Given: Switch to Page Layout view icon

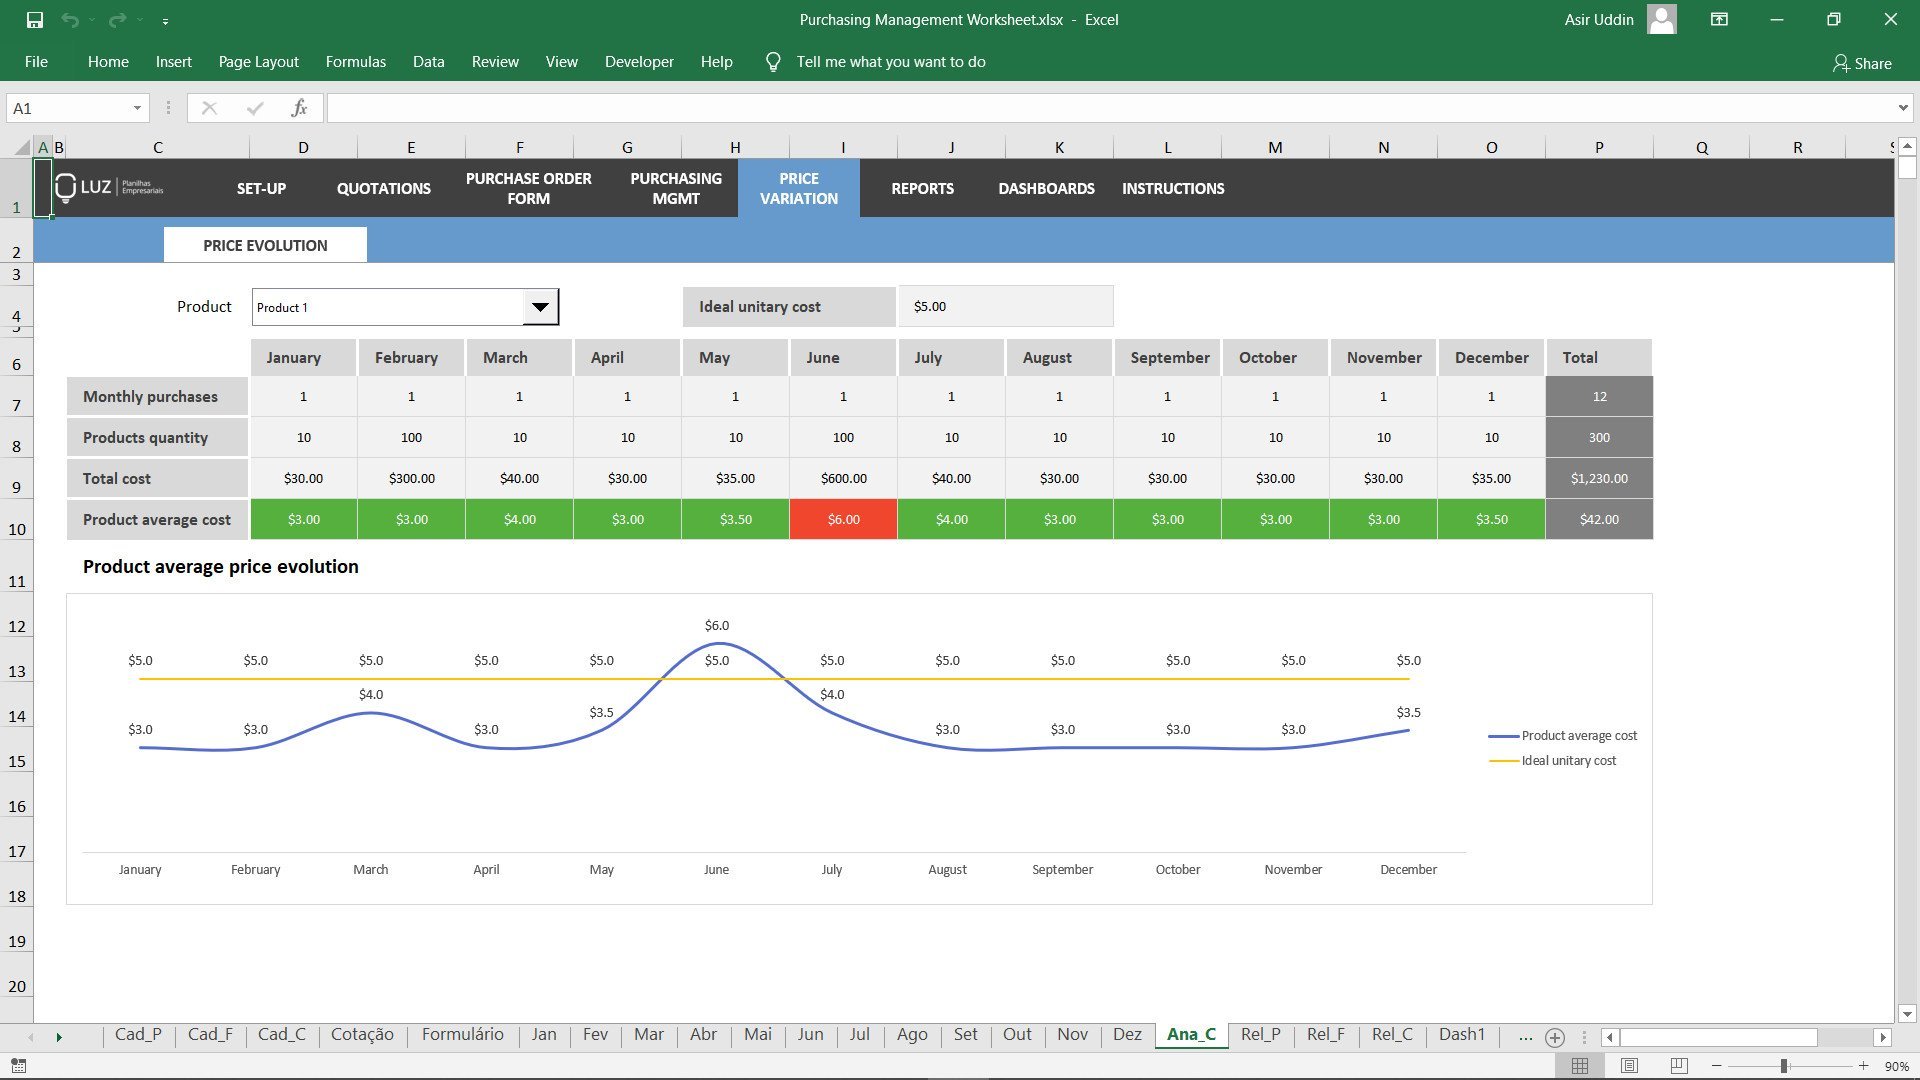Looking at the screenshot, I should [x=1629, y=1066].
